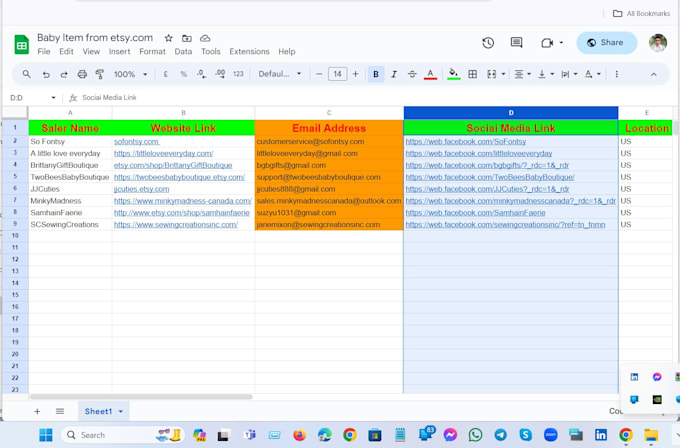Open the Tools menu
Image resolution: width=680 pixels, height=448 pixels.
211,52
